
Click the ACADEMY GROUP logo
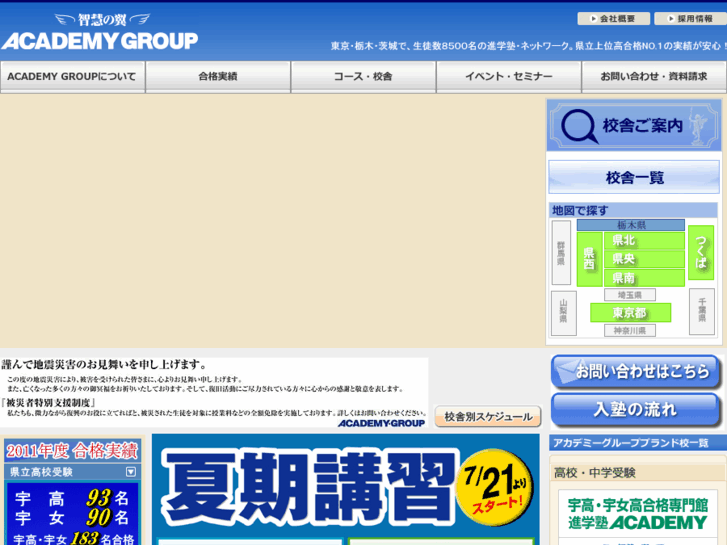[x=100, y=32]
